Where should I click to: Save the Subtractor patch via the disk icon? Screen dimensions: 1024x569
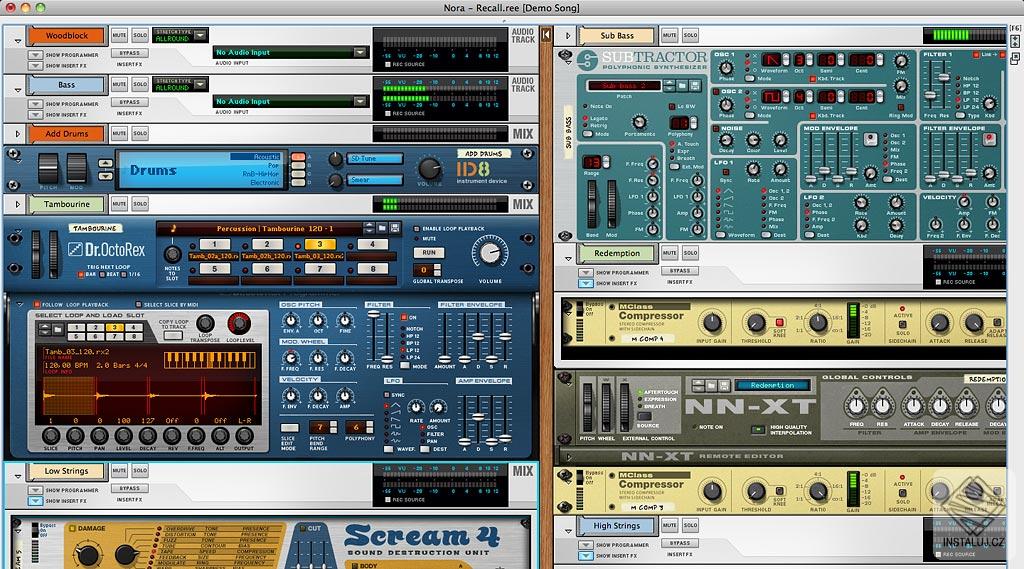[695, 86]
